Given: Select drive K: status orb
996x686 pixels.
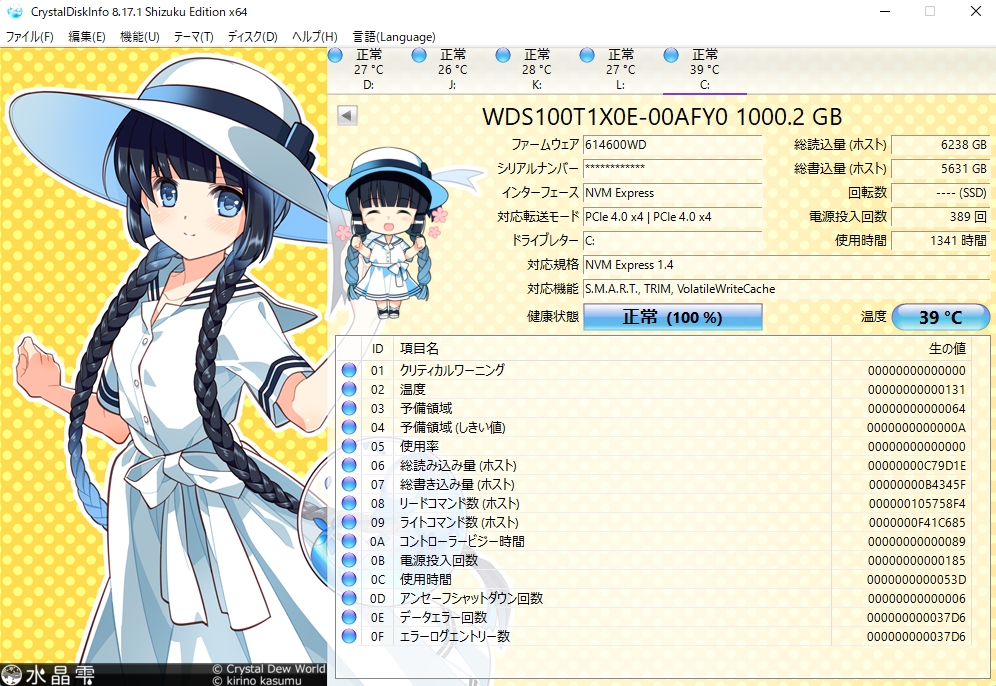Looking at the screenshot, I should pos(503,55).
